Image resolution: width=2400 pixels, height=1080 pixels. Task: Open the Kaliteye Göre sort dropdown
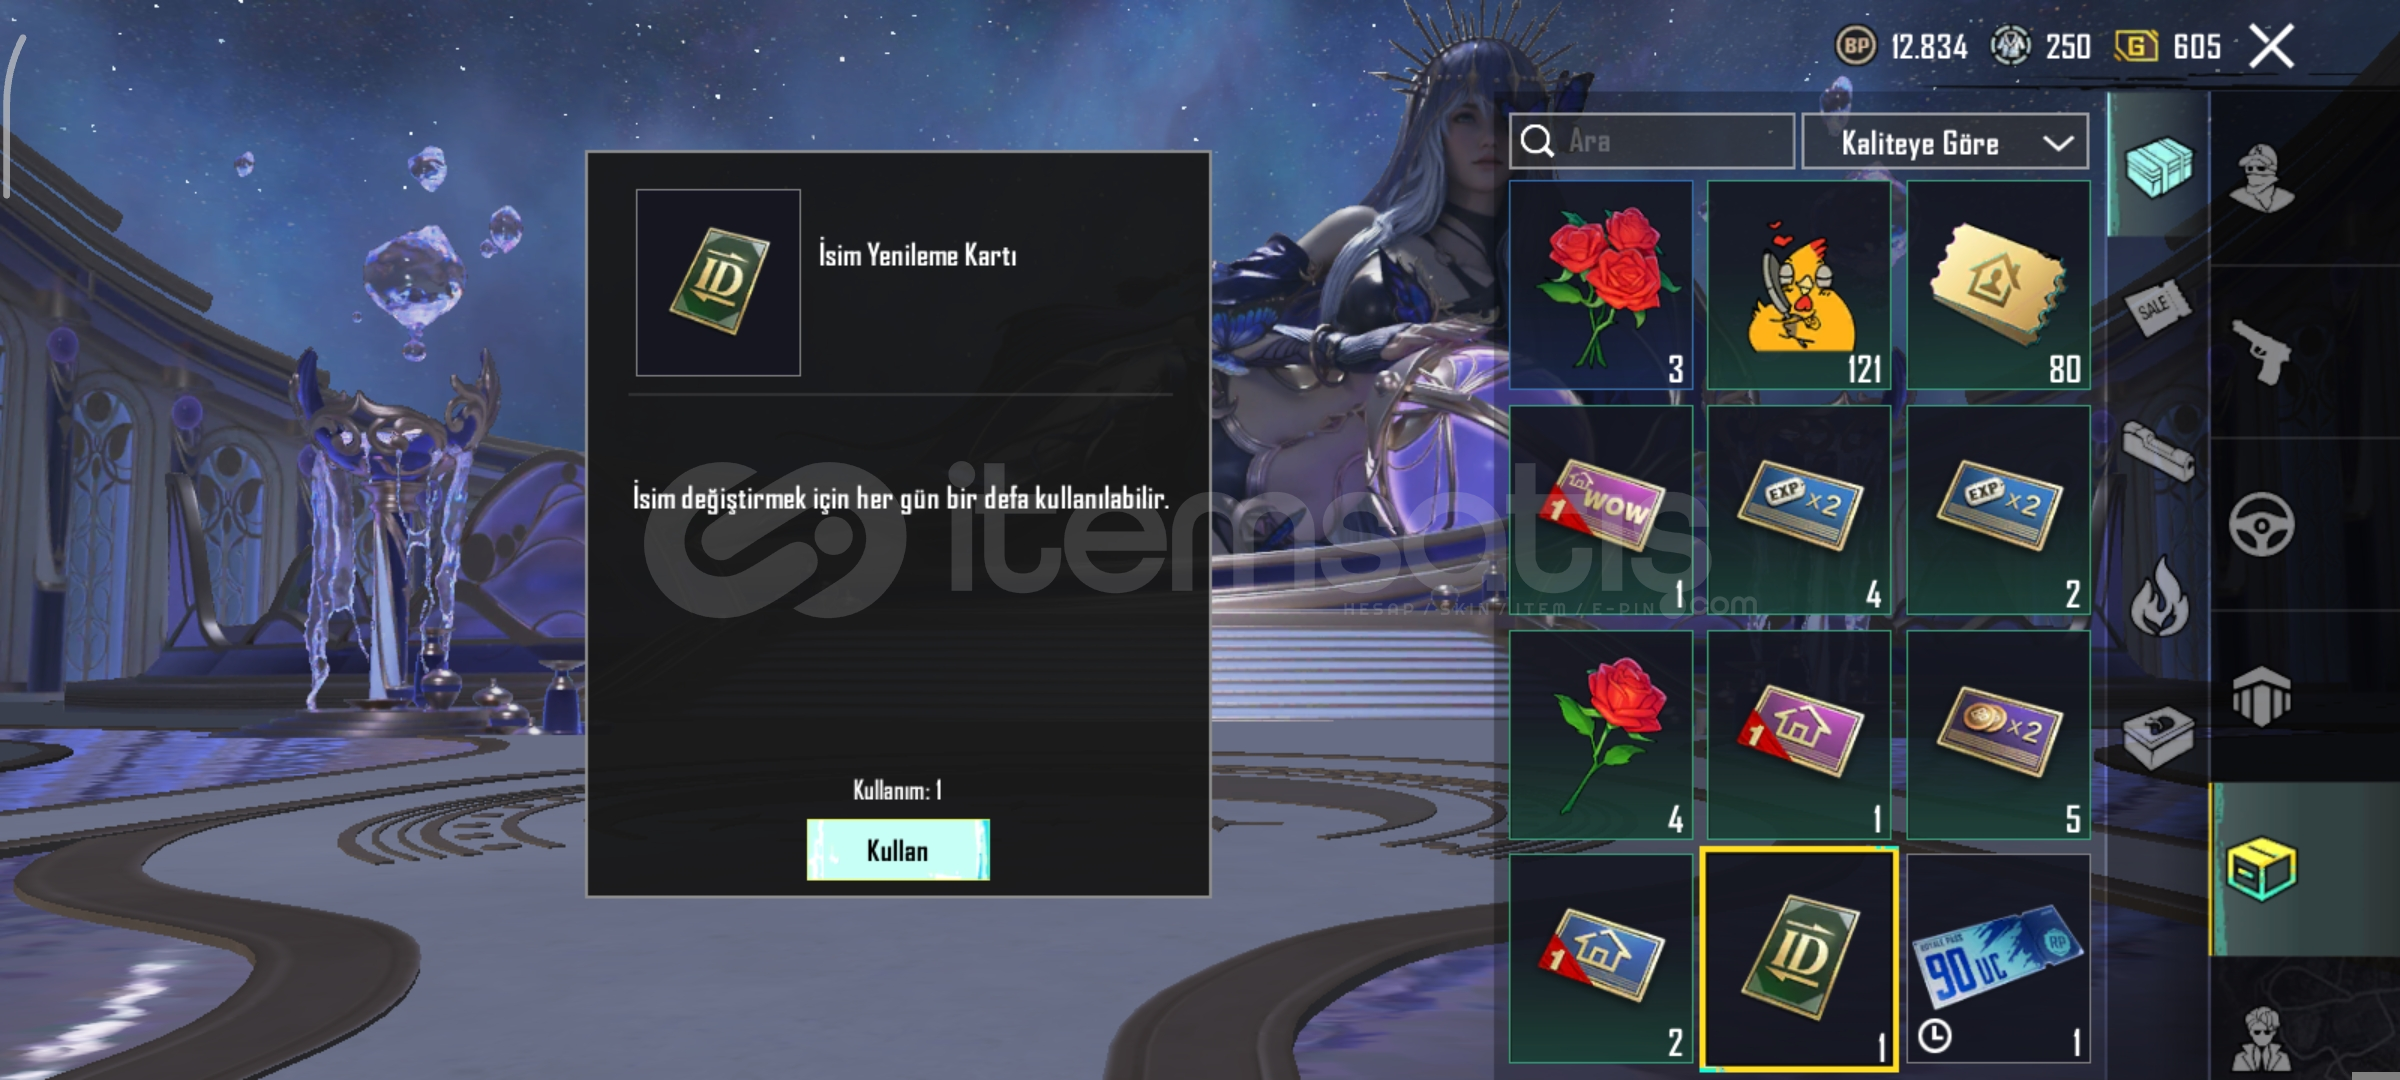(x=1945, y=142)
